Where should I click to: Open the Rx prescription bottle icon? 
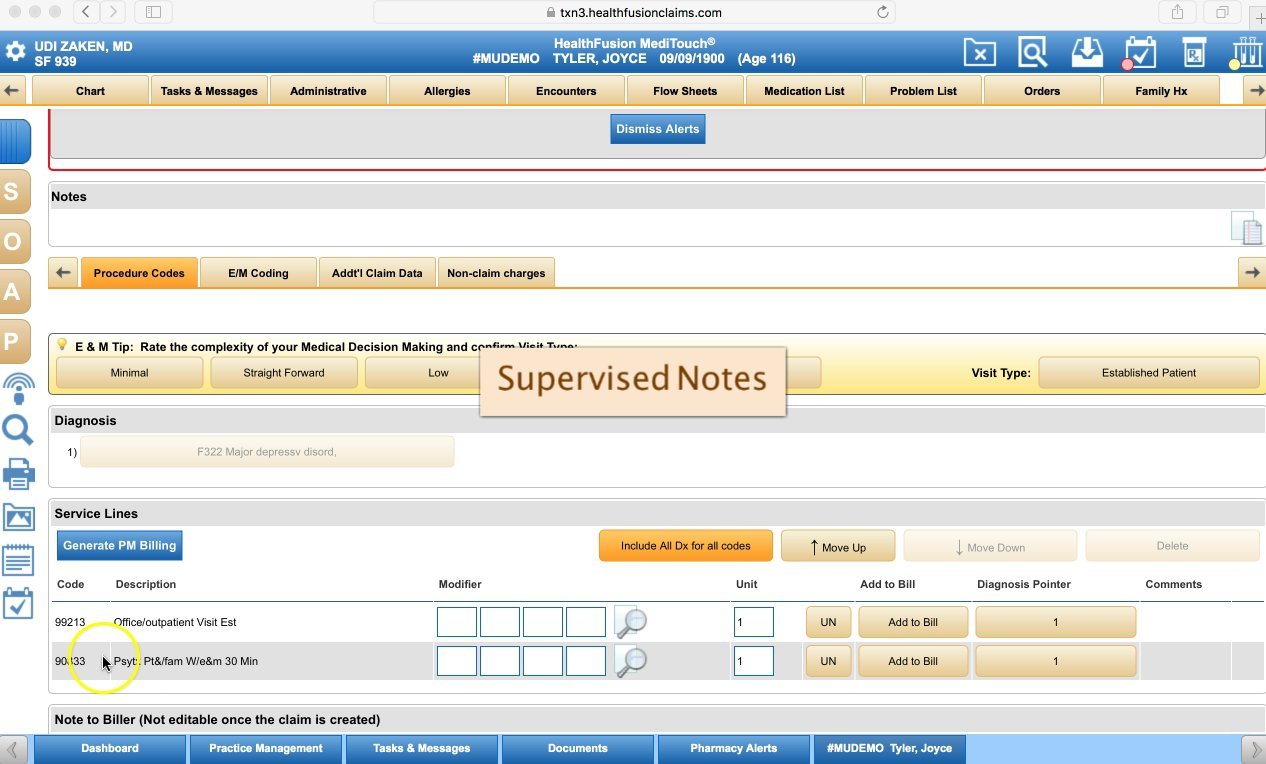[x=1194, y=52]
